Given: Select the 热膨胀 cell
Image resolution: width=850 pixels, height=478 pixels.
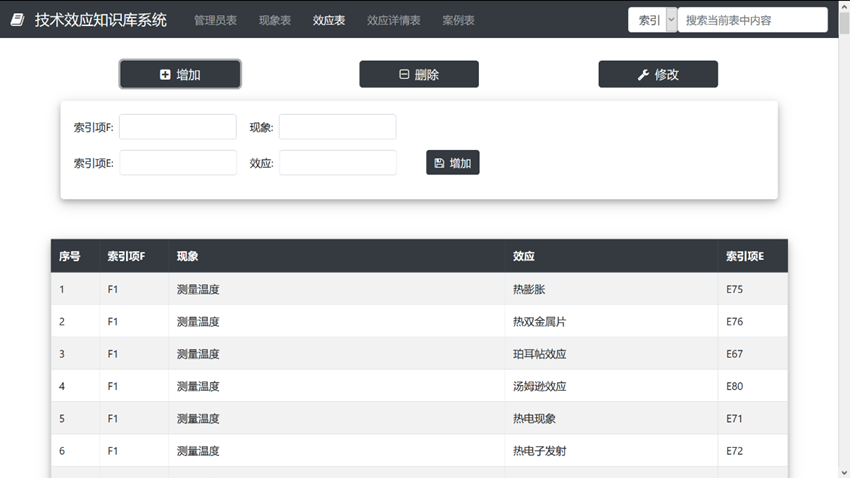Looking at the screenshot, I should point(611,289).
